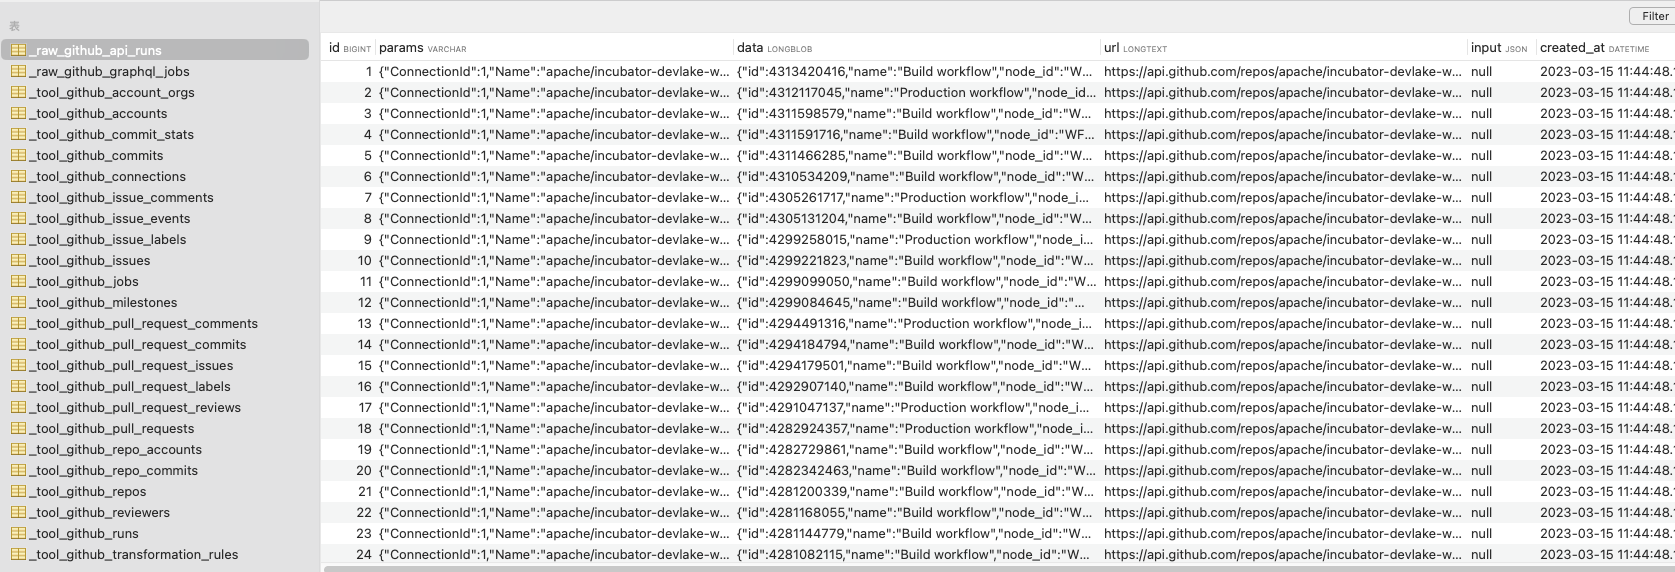Click the null input cell in row 5
This screenshot has height=572, width=1675.
[x=1482, y=155]
